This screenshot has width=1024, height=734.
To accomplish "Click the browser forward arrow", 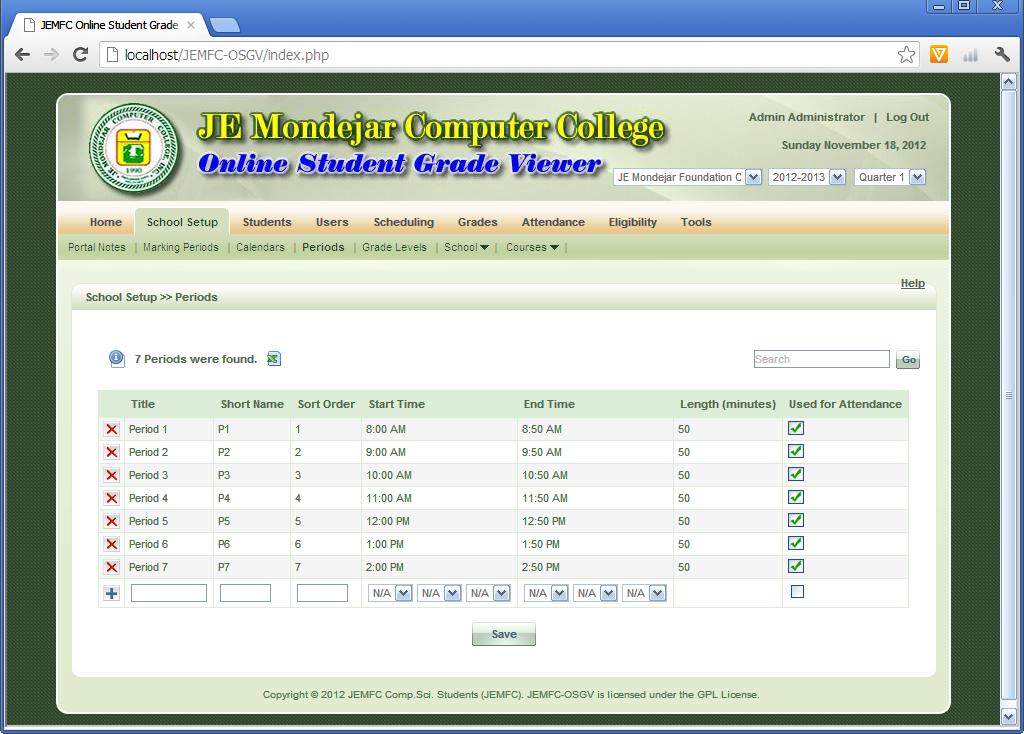I will 51,54.
